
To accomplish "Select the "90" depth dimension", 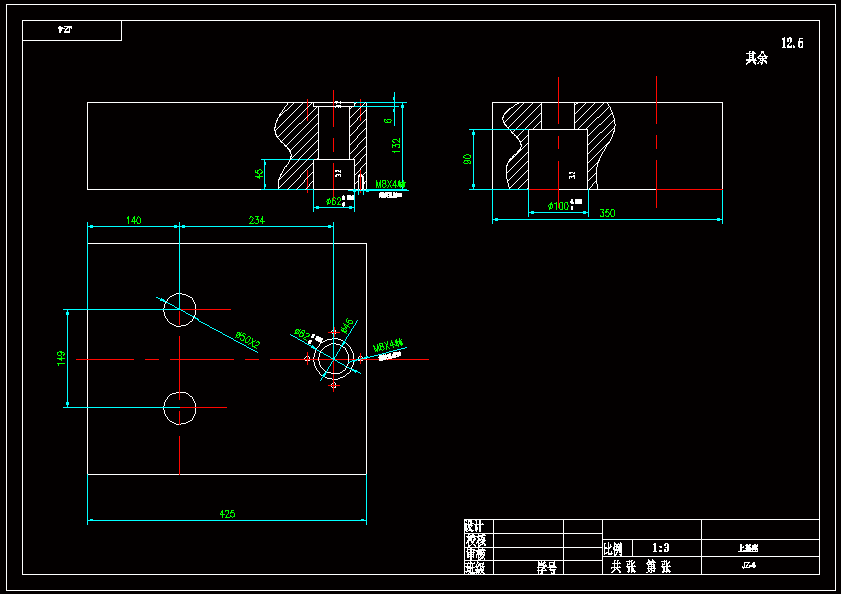I will [467, 159].
